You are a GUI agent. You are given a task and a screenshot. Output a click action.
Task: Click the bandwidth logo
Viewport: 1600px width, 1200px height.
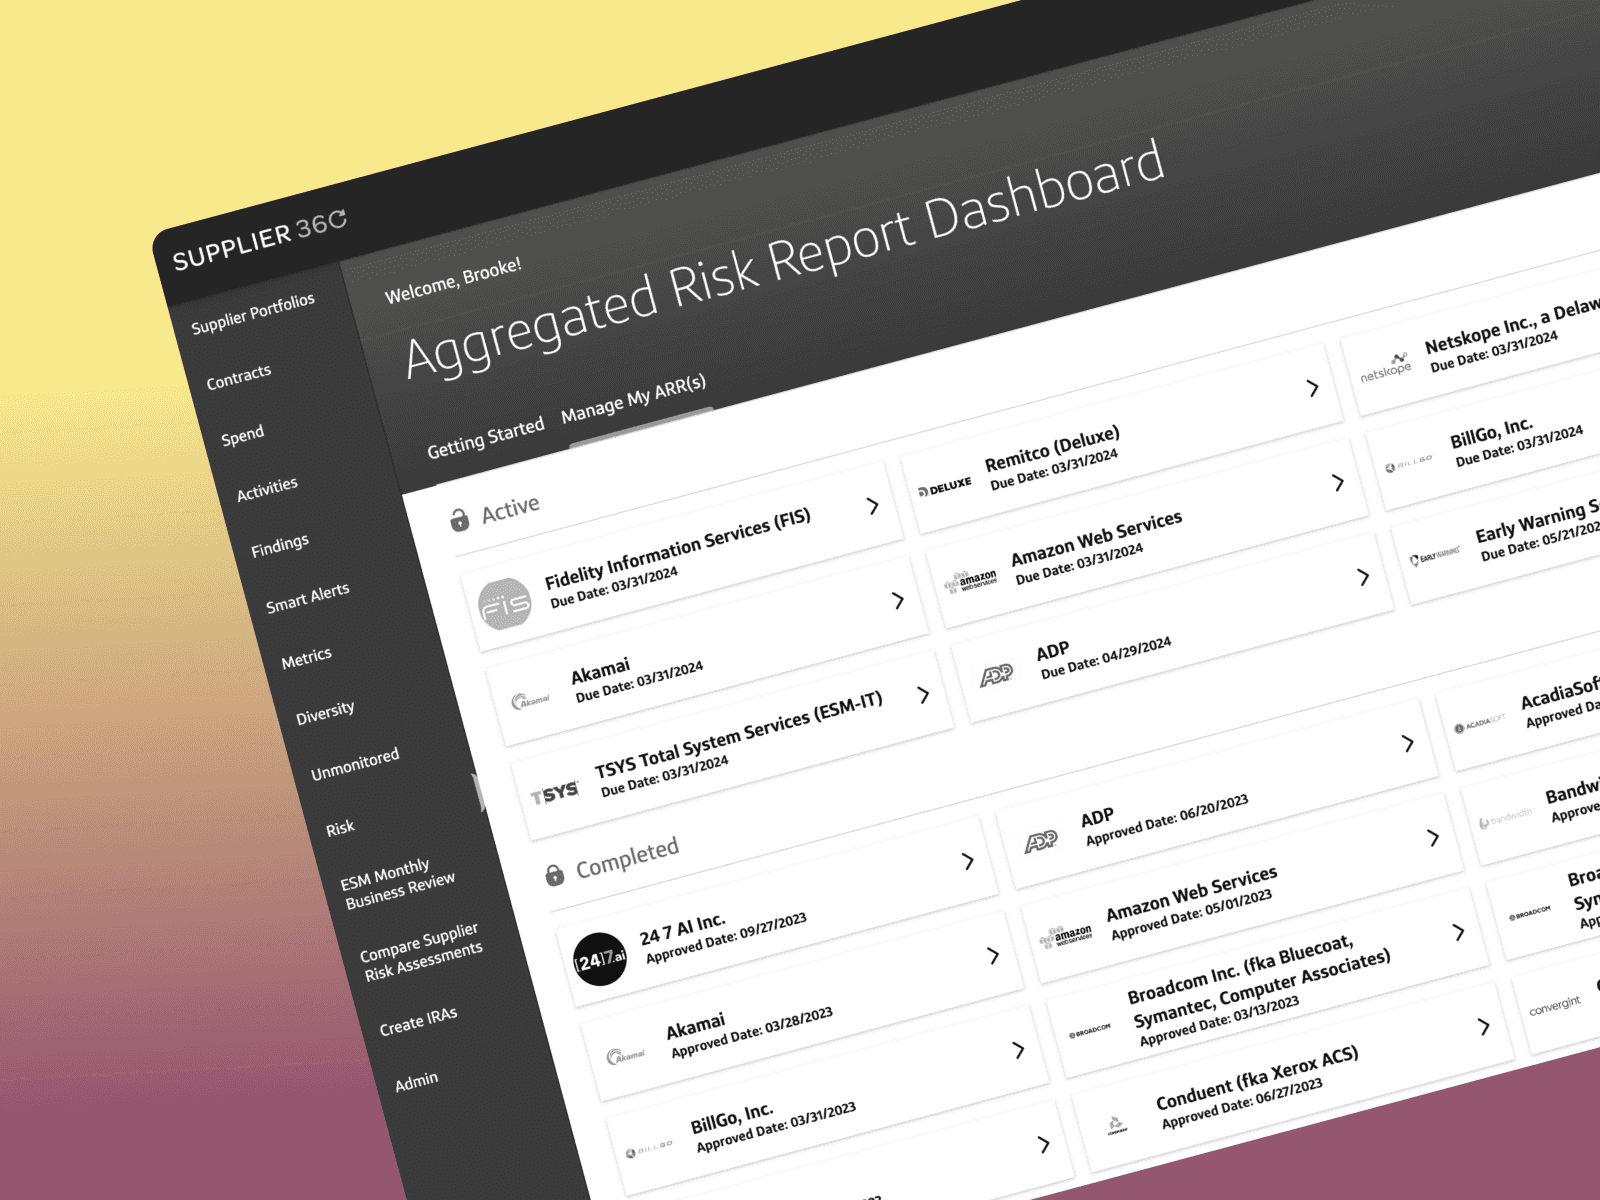[x=1505, y=818]
